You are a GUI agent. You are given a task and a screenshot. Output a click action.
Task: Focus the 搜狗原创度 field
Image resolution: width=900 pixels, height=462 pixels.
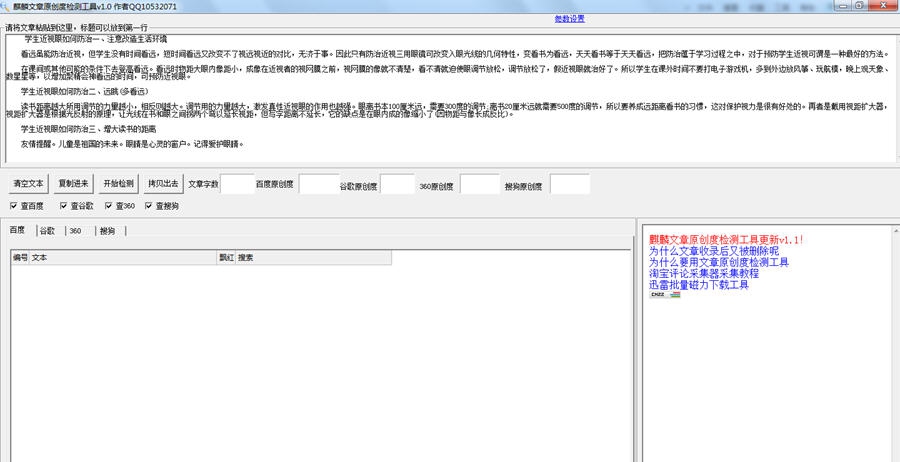pos(569,184)
